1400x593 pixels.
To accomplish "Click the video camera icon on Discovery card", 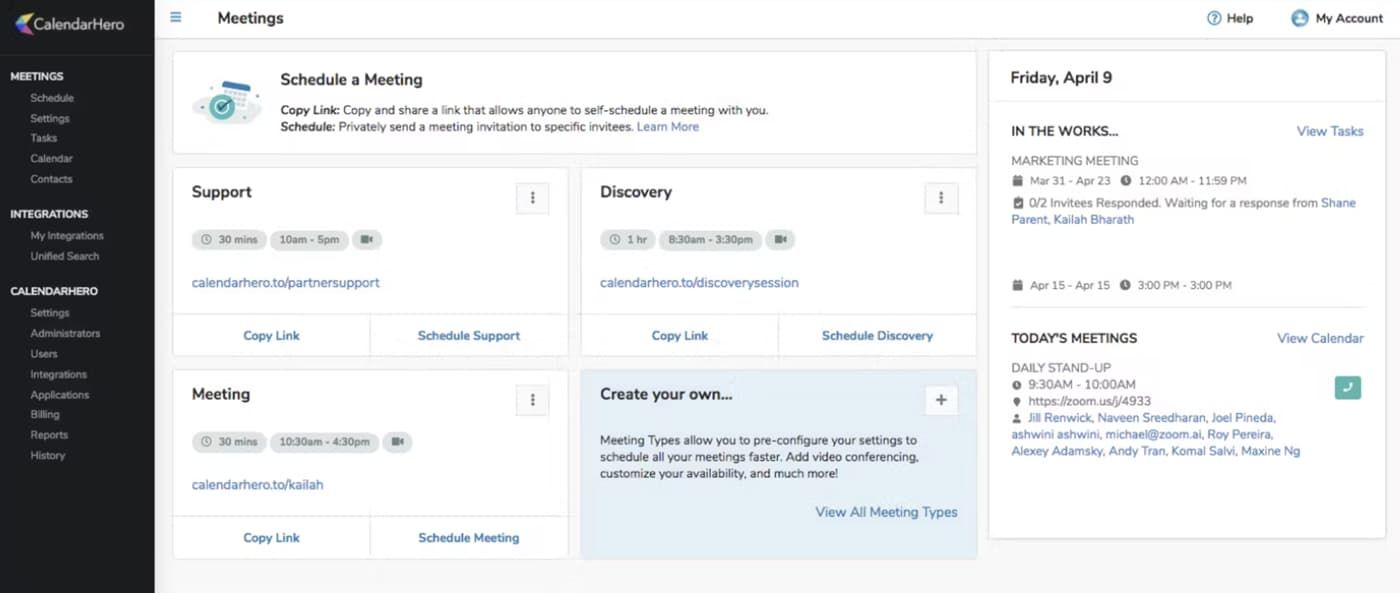I will (780, 240).
